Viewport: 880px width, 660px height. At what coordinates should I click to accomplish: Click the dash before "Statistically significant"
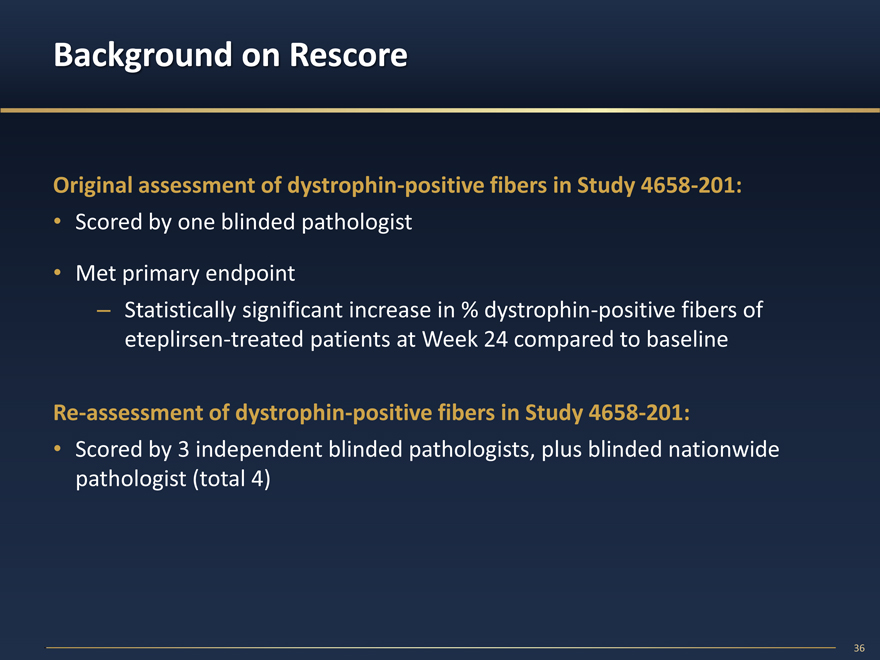coord(105,310)
